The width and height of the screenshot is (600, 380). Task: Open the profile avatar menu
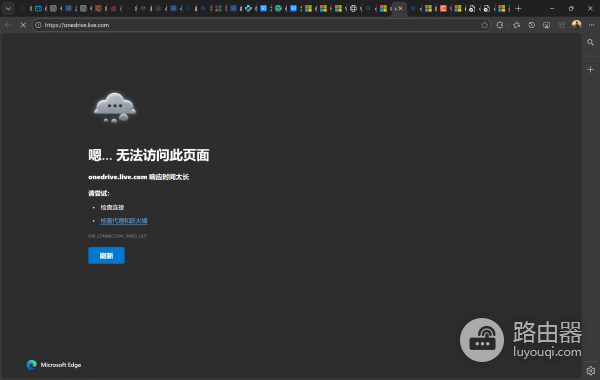[576, 25]
